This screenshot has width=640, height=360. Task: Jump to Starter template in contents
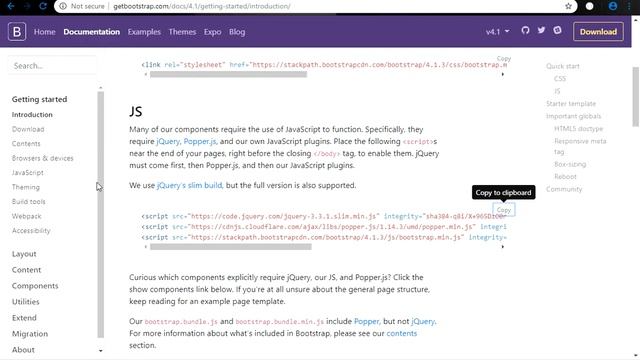571,104
